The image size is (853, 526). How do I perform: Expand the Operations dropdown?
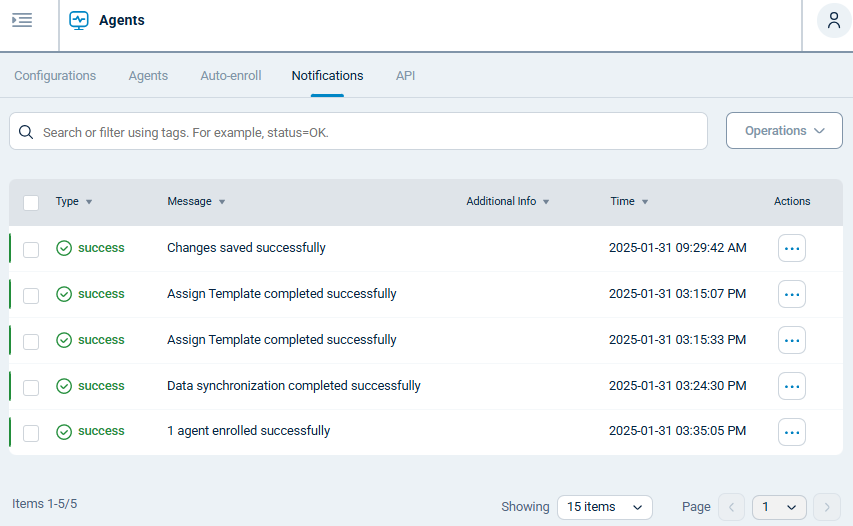tap(784, 131)
